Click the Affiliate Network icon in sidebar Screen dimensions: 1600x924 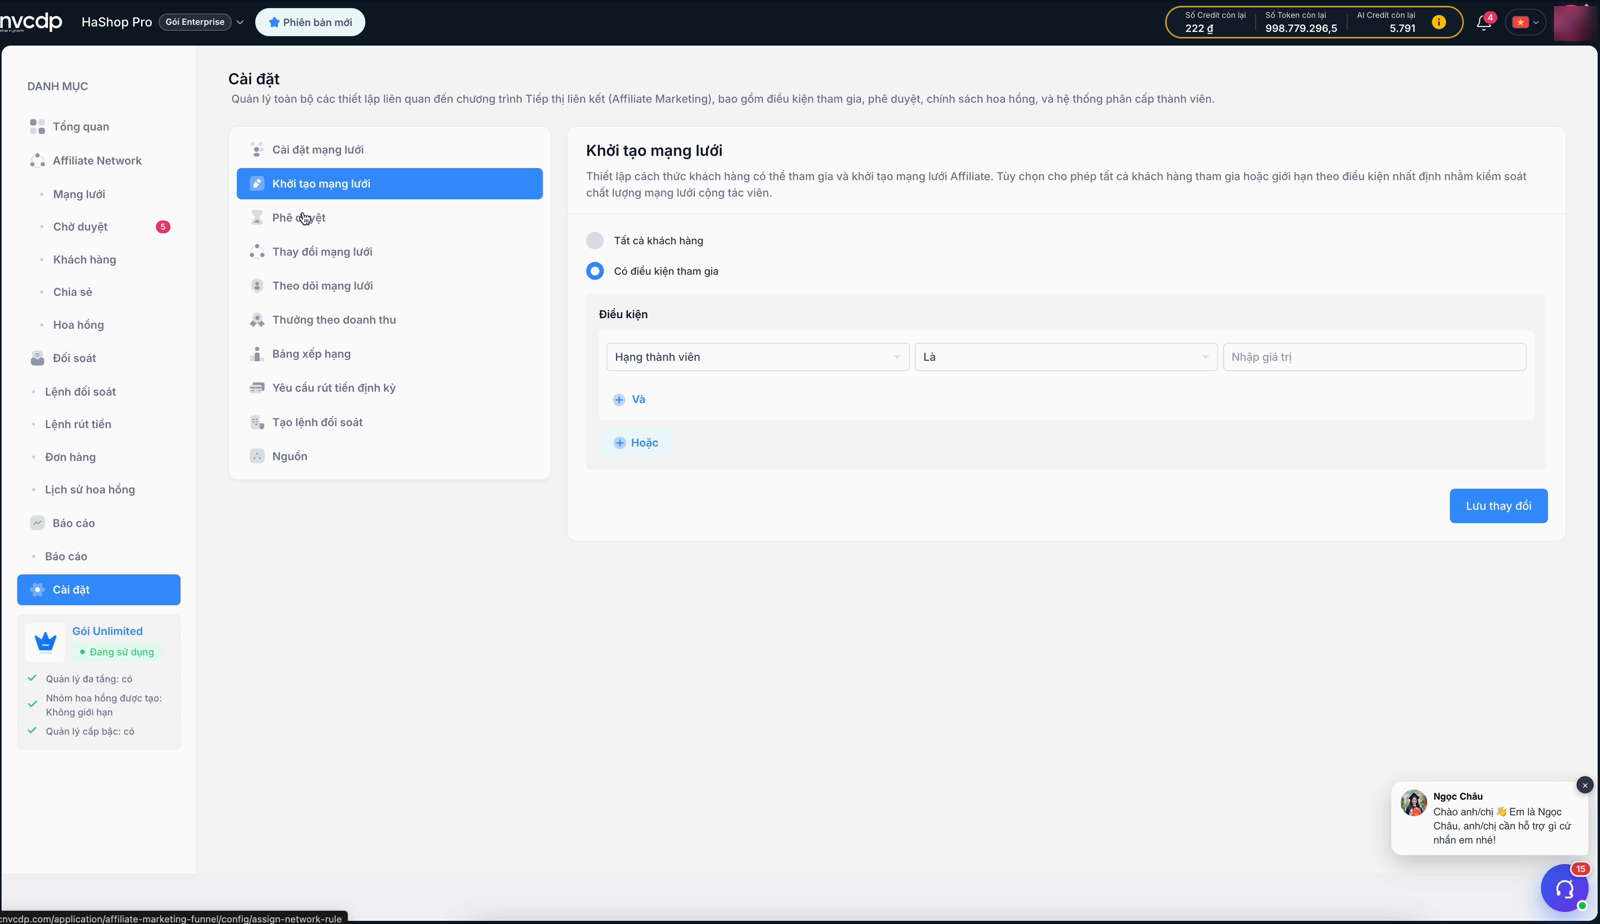click(x=37, y=160)
